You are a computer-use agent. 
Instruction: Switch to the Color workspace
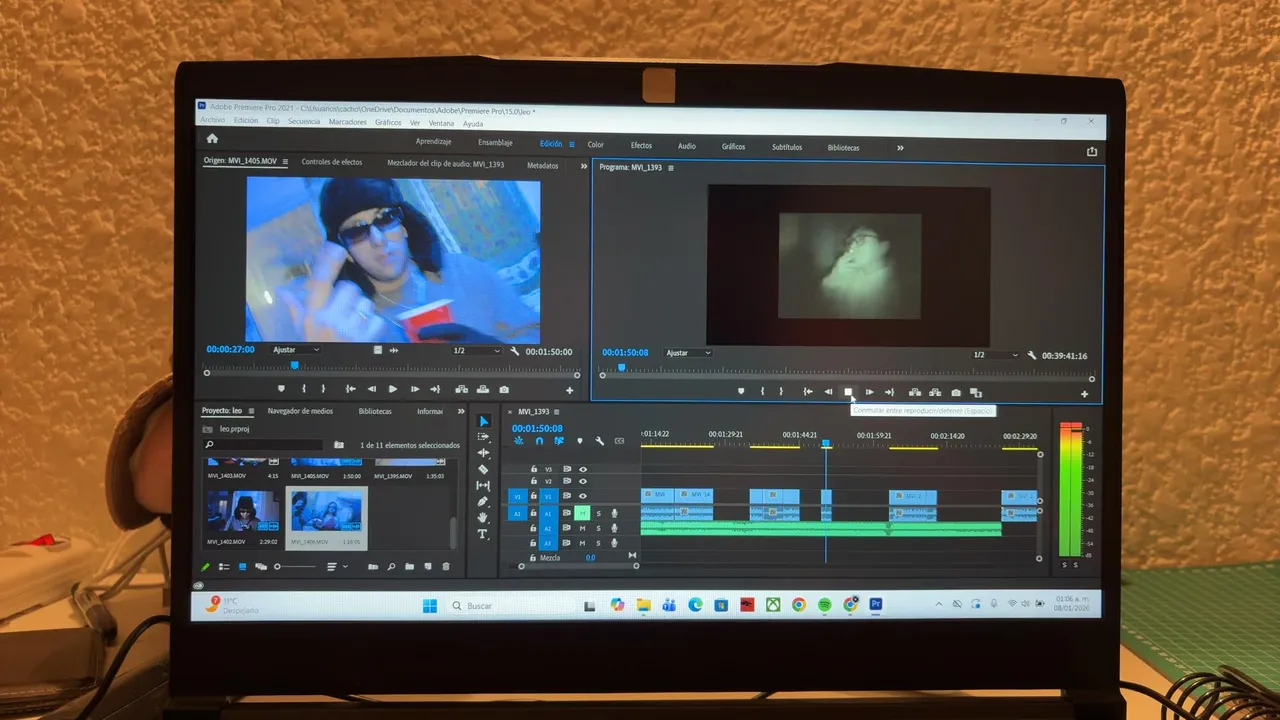click(x=596, y=145)
